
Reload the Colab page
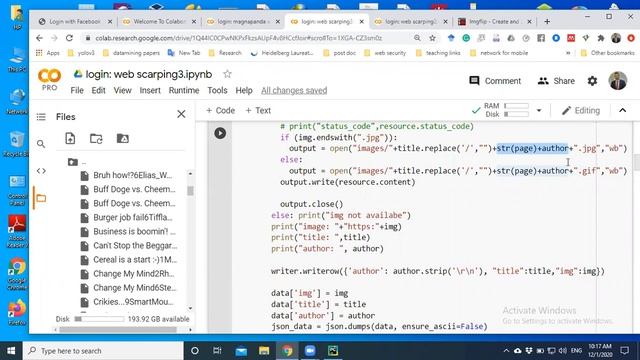(69, 38)
